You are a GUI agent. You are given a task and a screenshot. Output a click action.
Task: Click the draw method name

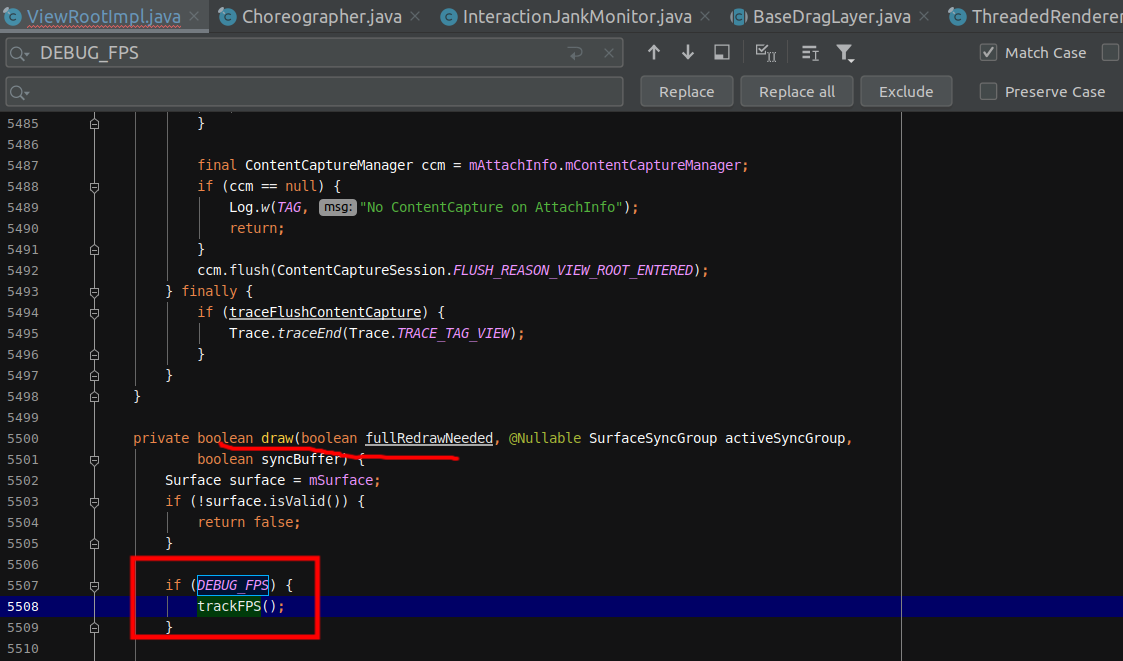pos(277,438)
